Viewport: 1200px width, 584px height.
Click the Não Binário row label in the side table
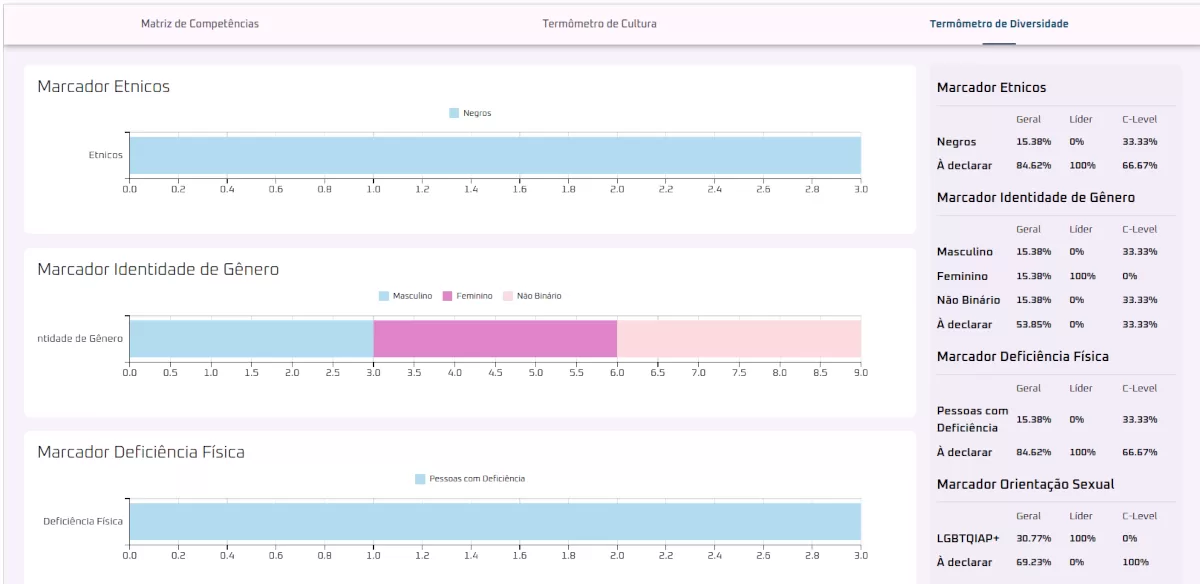[968, 300]
